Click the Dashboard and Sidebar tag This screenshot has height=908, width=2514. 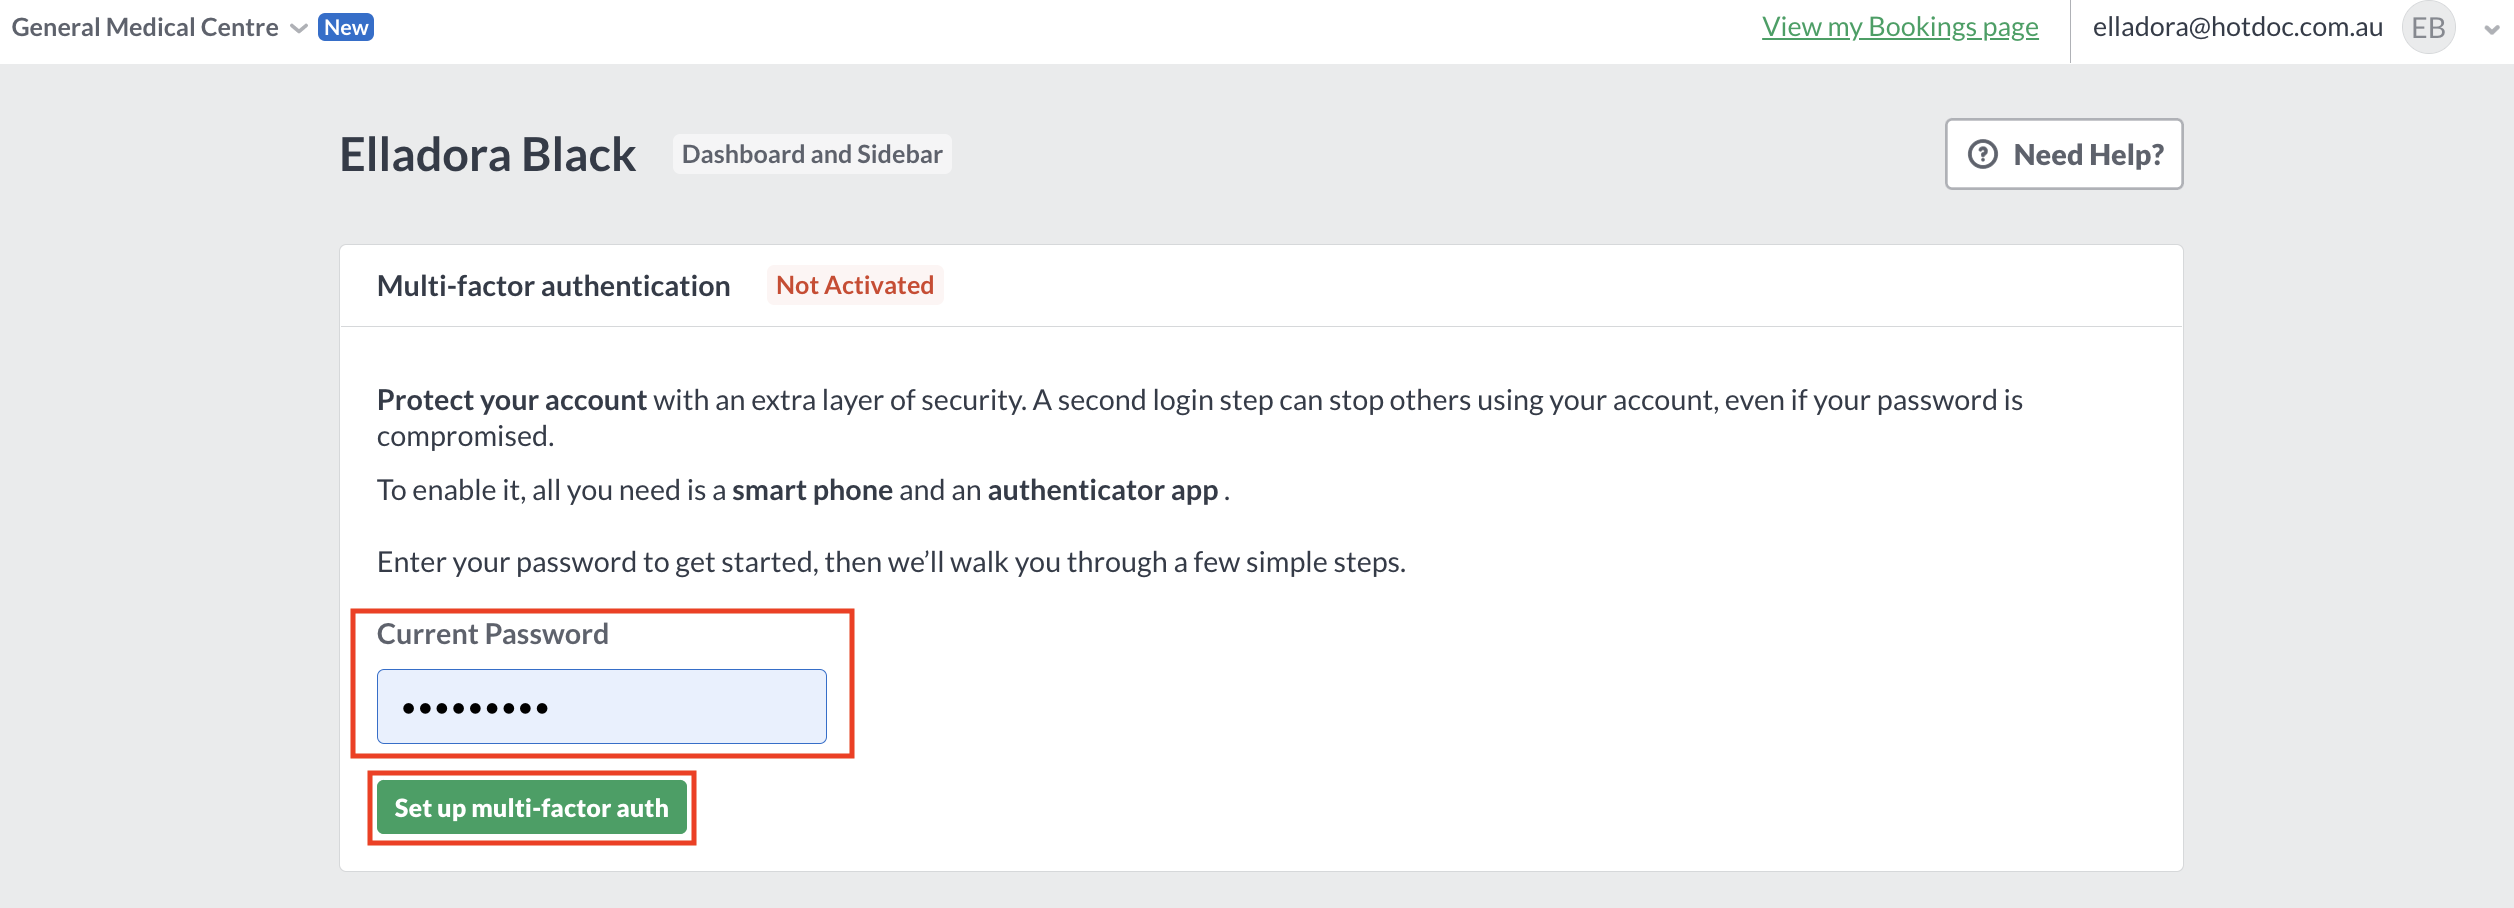[812, 154]
